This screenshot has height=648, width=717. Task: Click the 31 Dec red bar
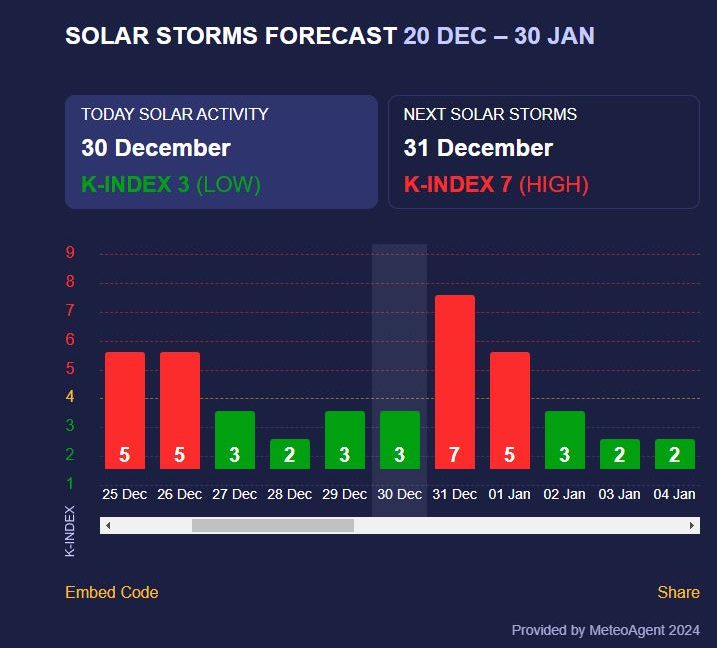(x=454, y=382)
